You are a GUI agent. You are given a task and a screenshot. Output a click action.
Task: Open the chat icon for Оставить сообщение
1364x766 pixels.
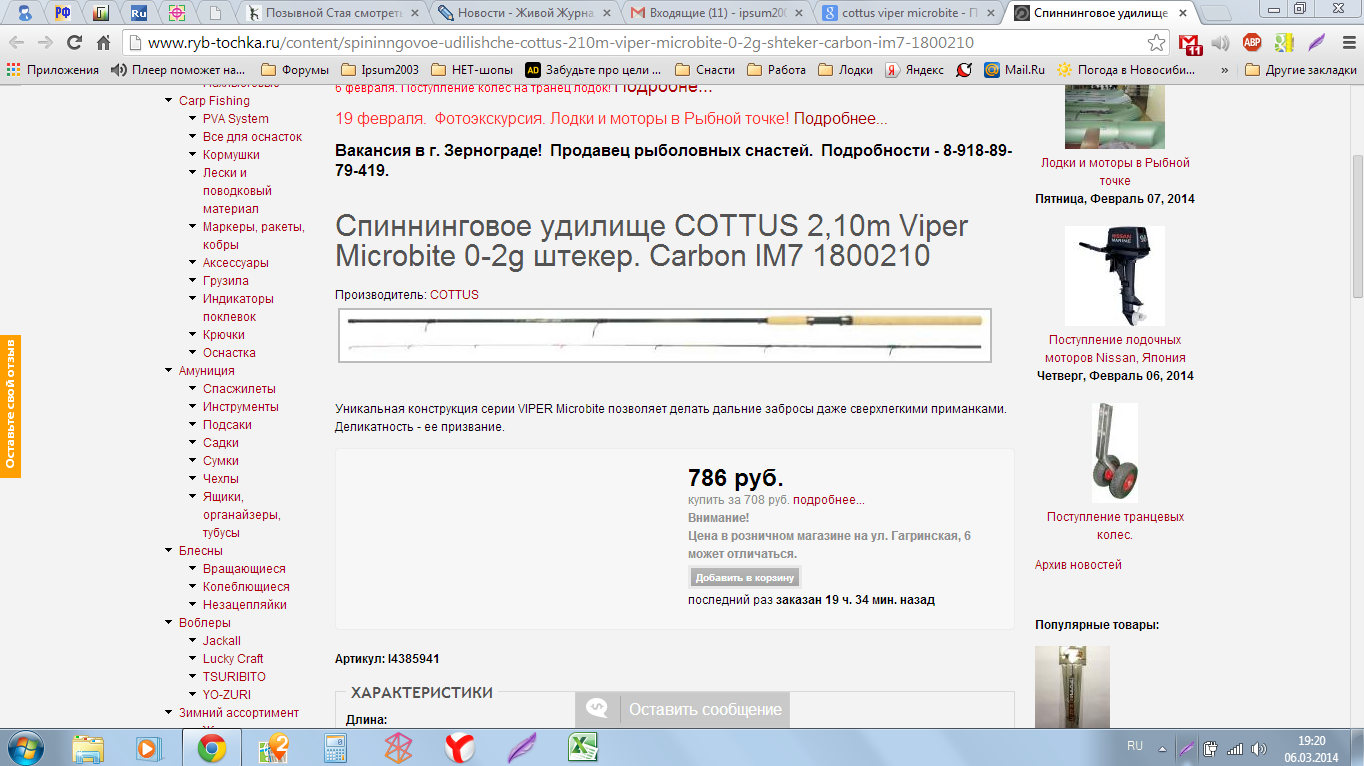coord(598,709)
